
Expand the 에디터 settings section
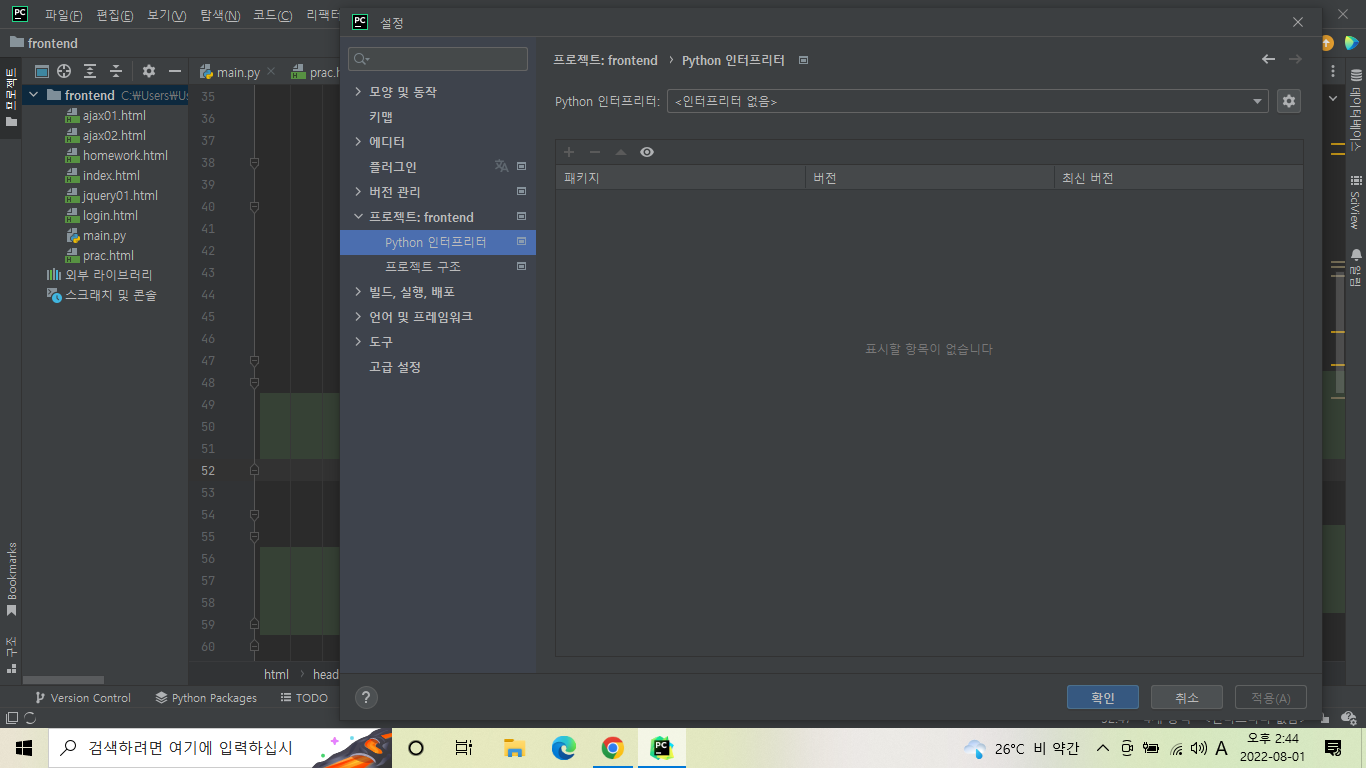[x=359, y=142]
